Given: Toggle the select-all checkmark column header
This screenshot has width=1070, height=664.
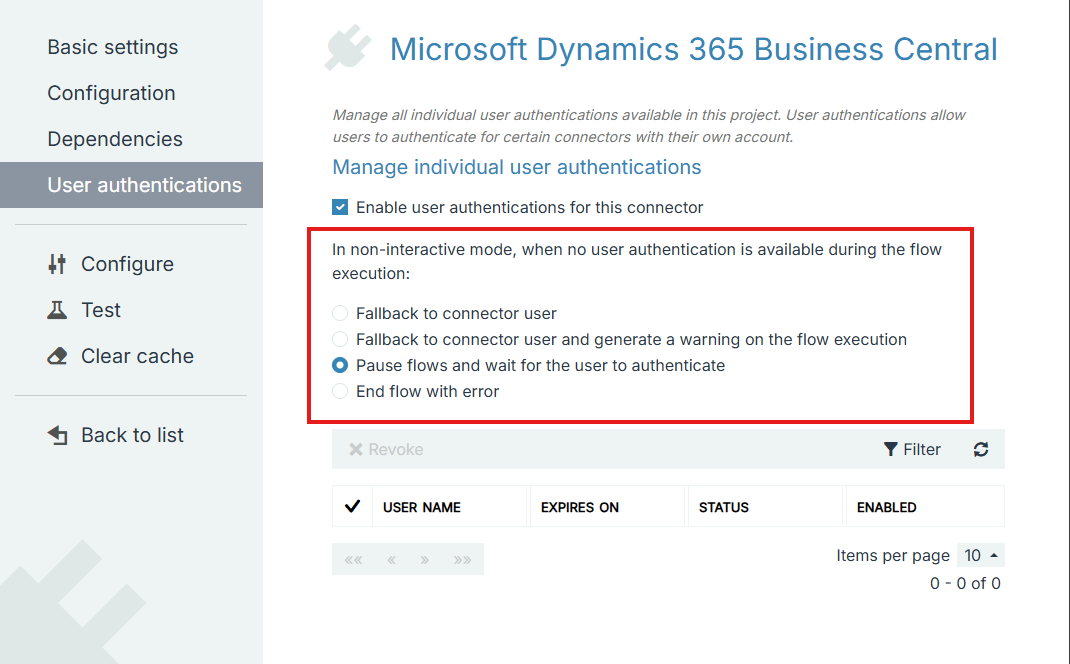Looking at the screenshot, I should 352,506.
